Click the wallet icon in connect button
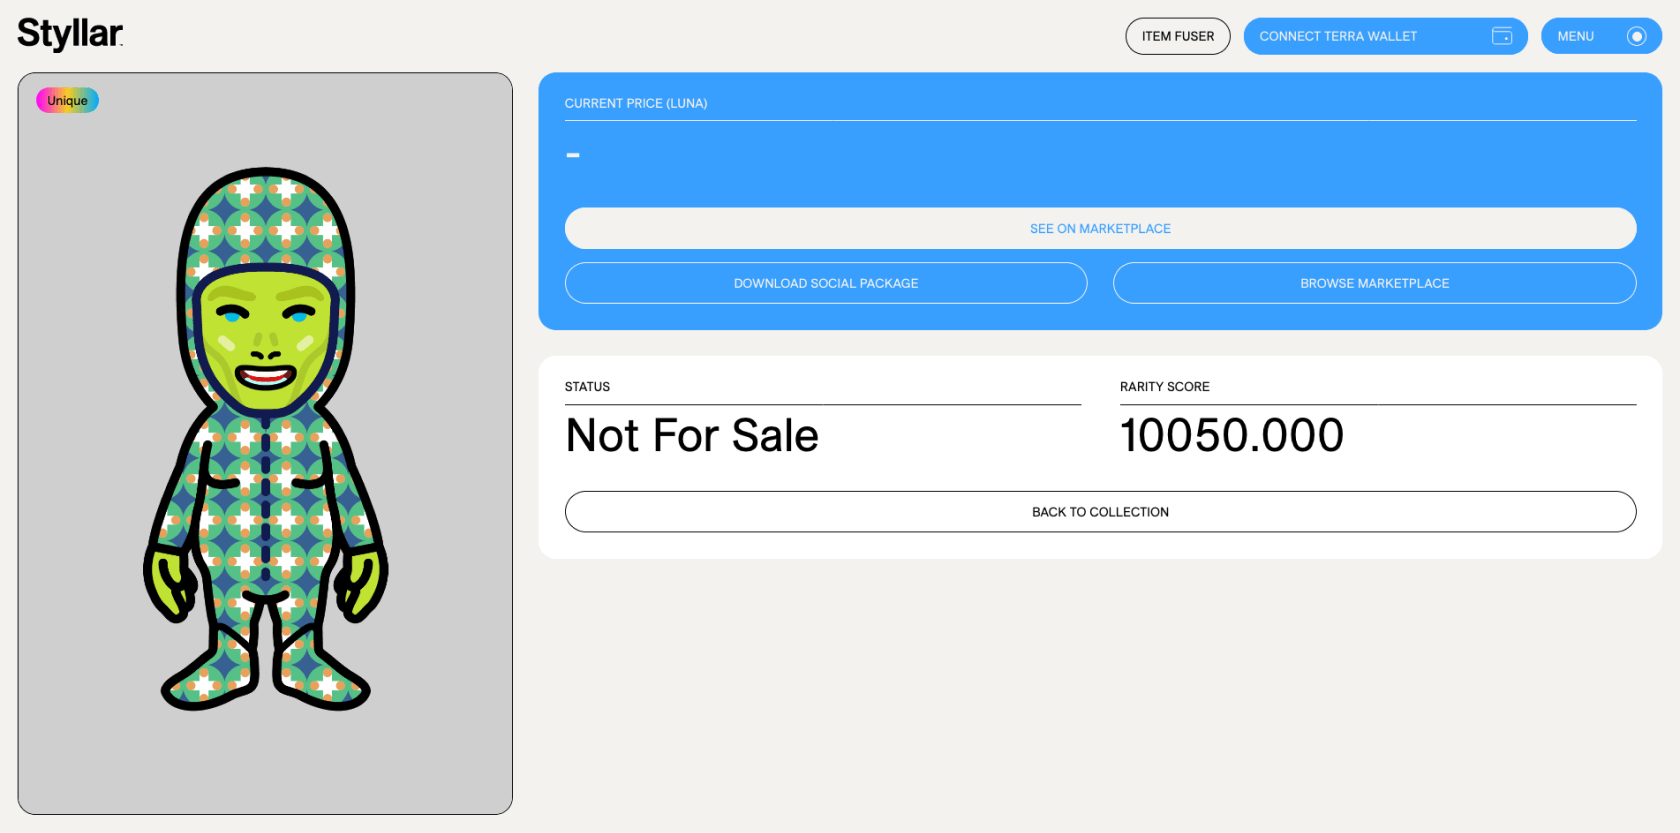The height and width of the screenshot is (833, 1680). (x=1502, y=36)
